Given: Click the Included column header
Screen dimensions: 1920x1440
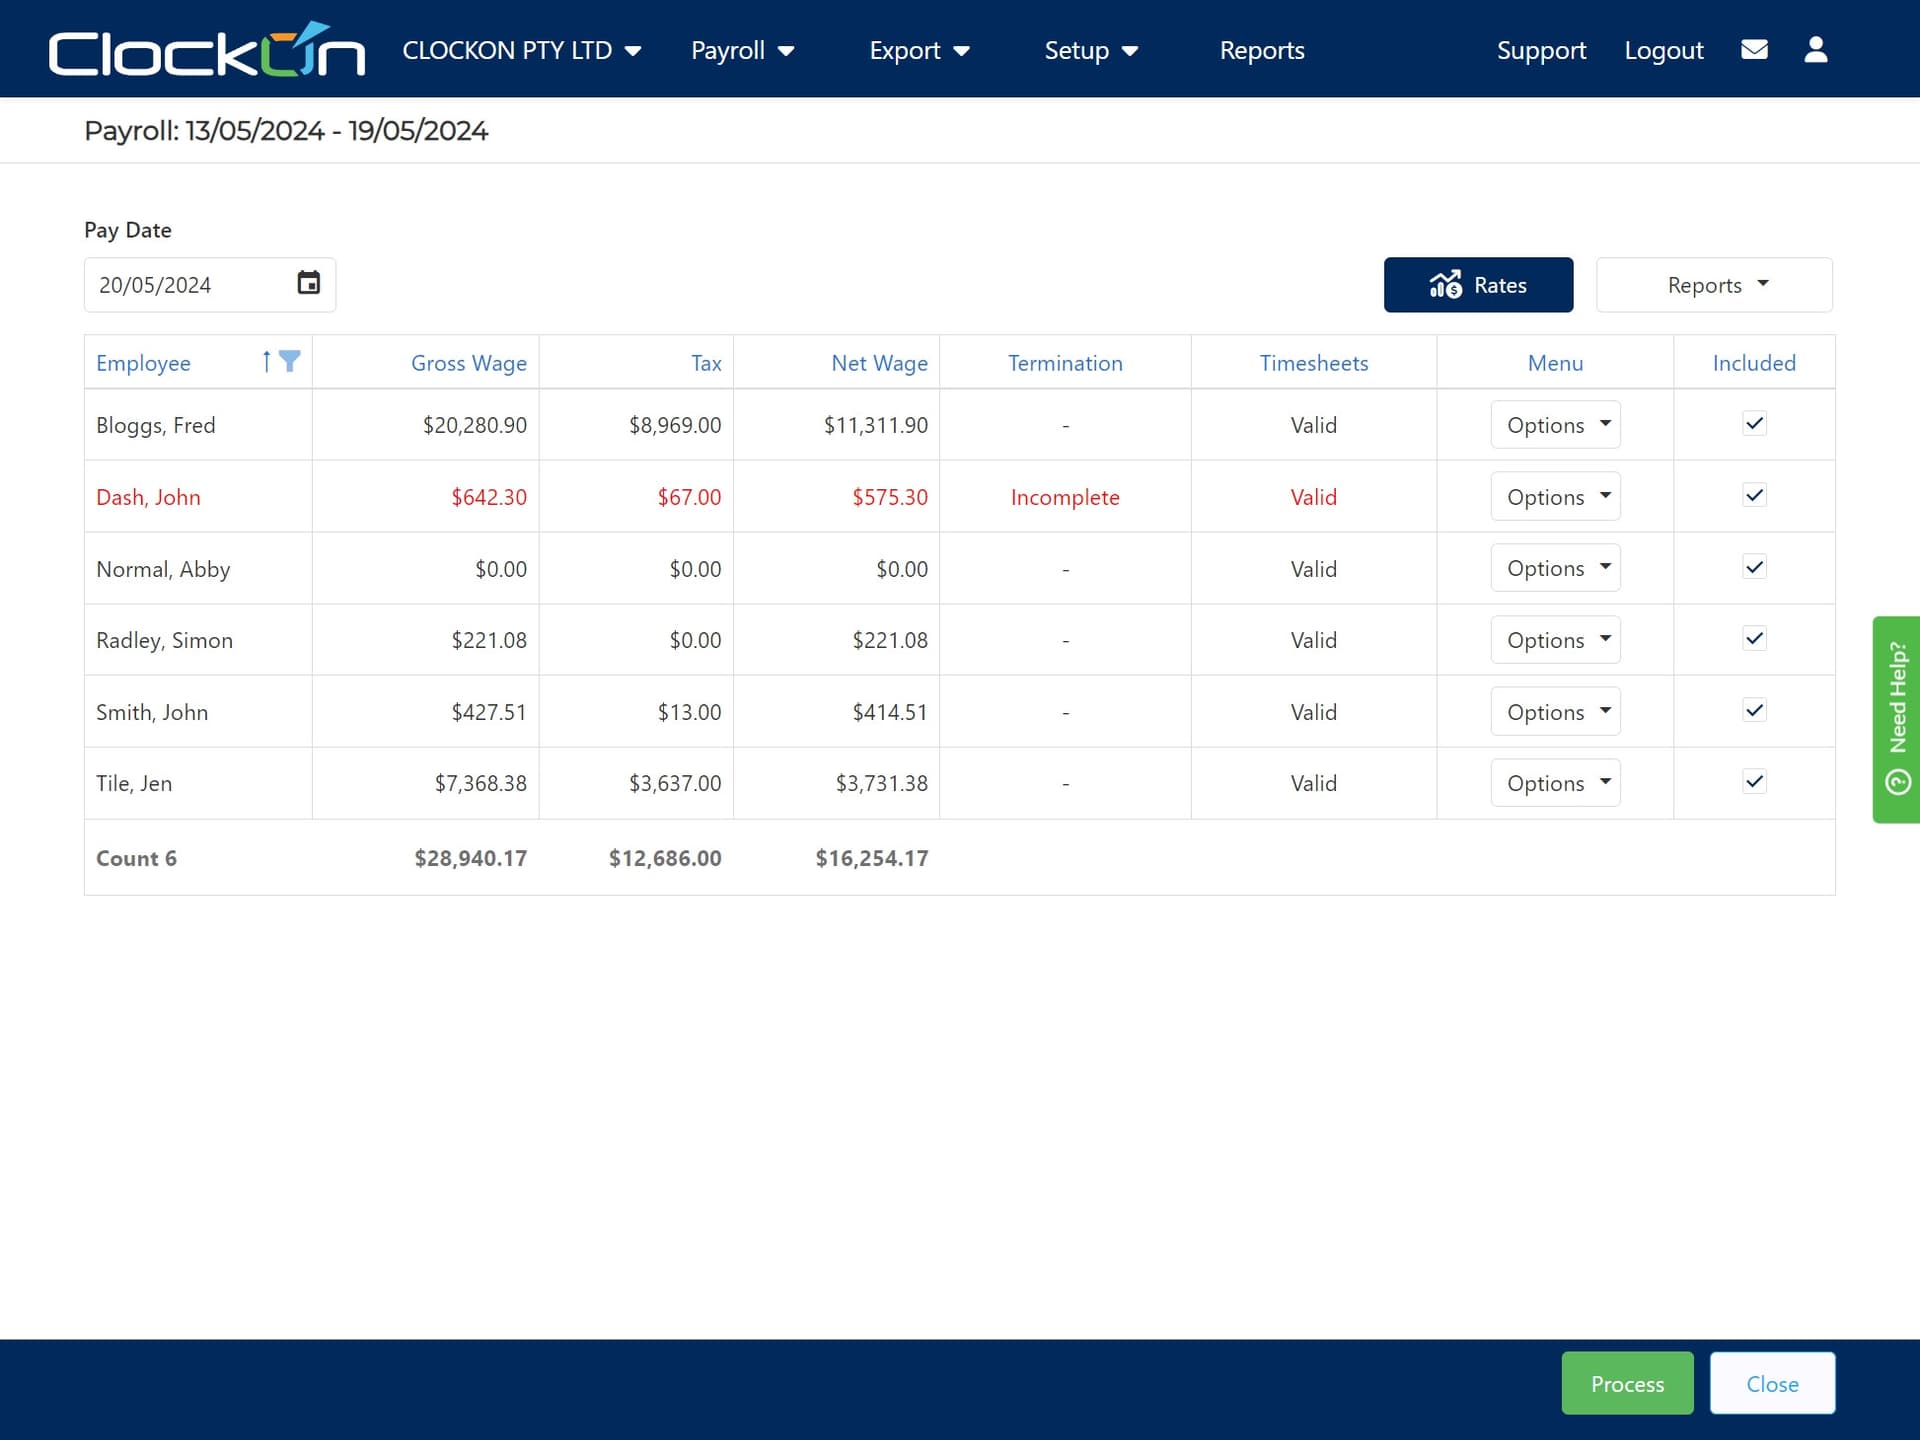Looking at the screenshot, I should (1754, 363).
